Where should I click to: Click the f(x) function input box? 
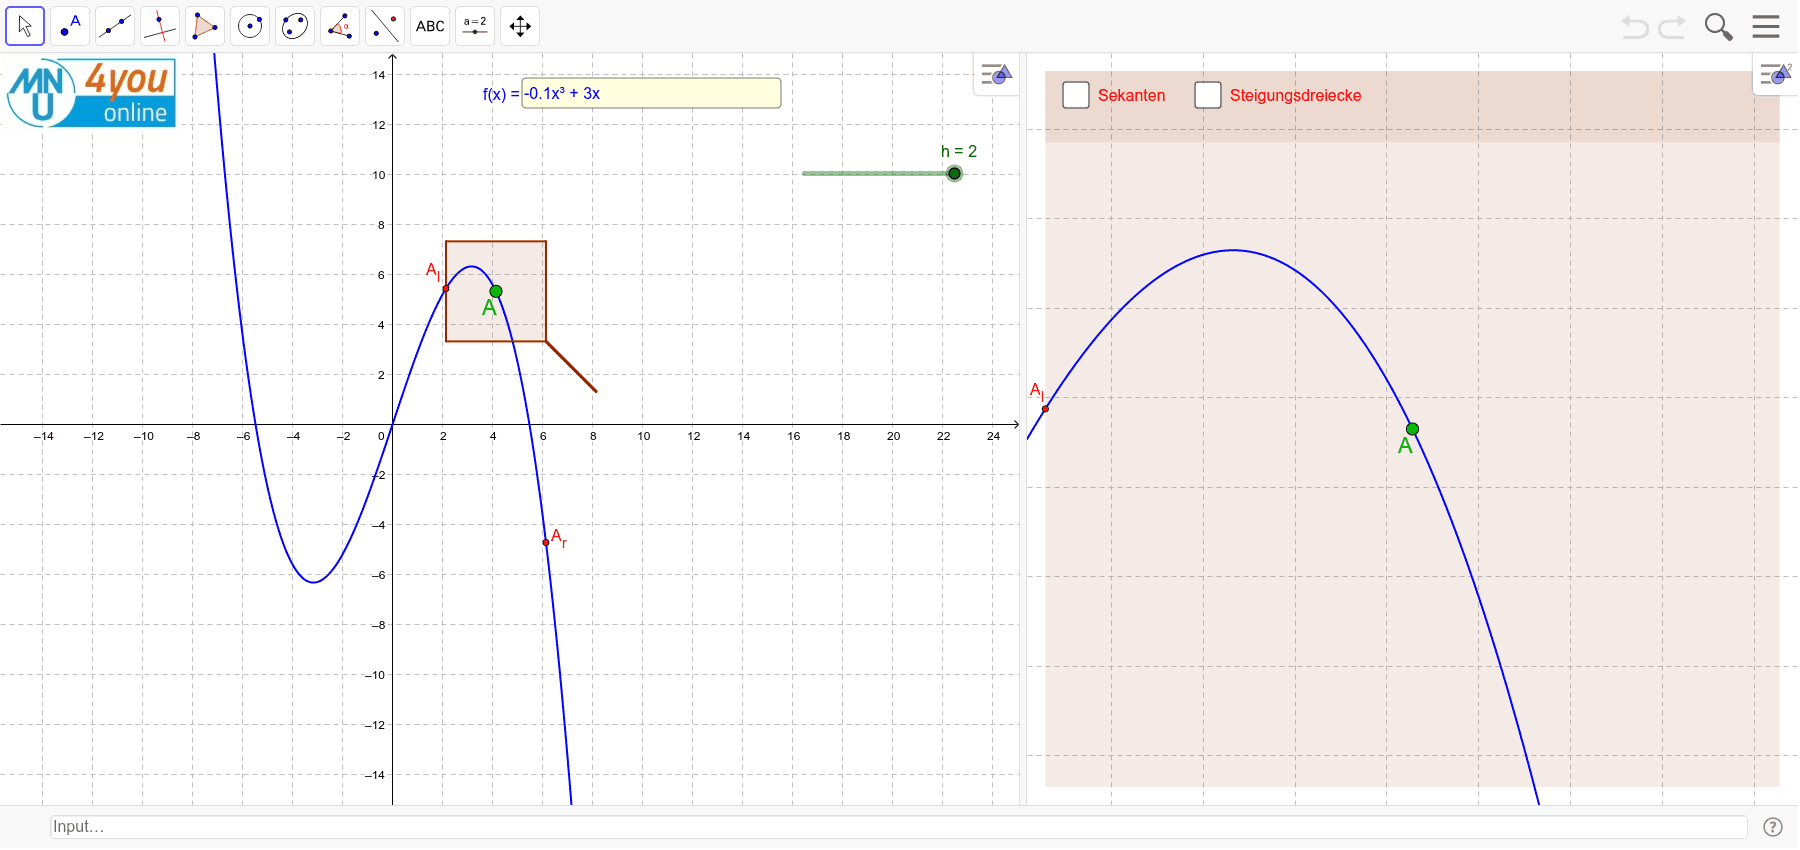pos(651,93)
